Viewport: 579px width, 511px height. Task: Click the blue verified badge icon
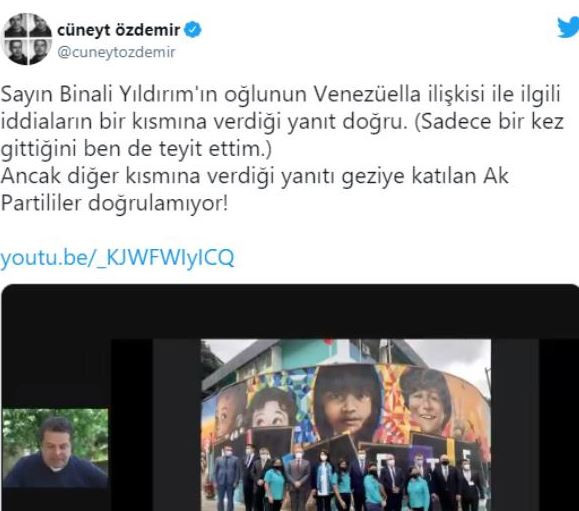(x=193, y=30)
